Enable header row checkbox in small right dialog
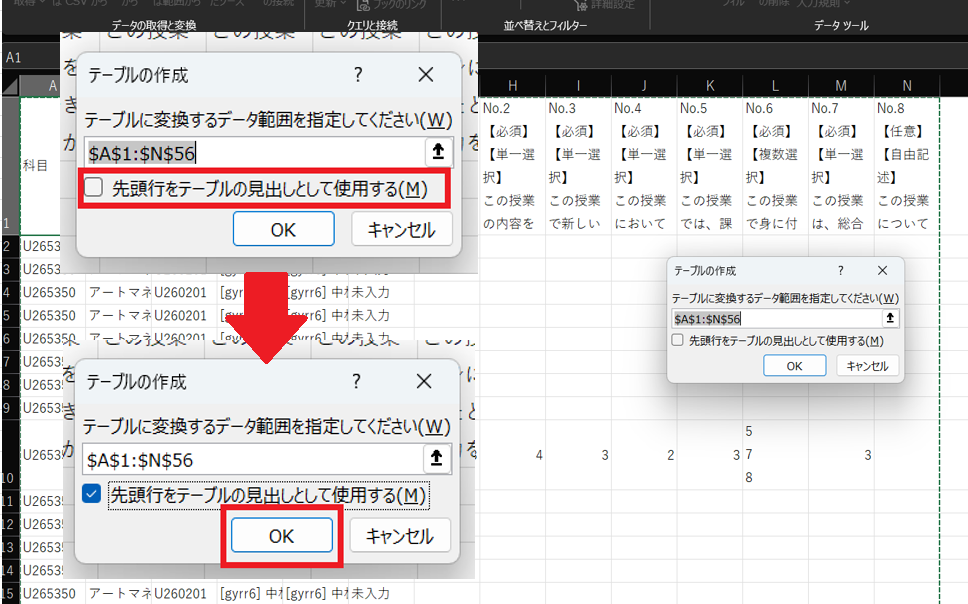968x604 pixels. click(x=678, y=341)
